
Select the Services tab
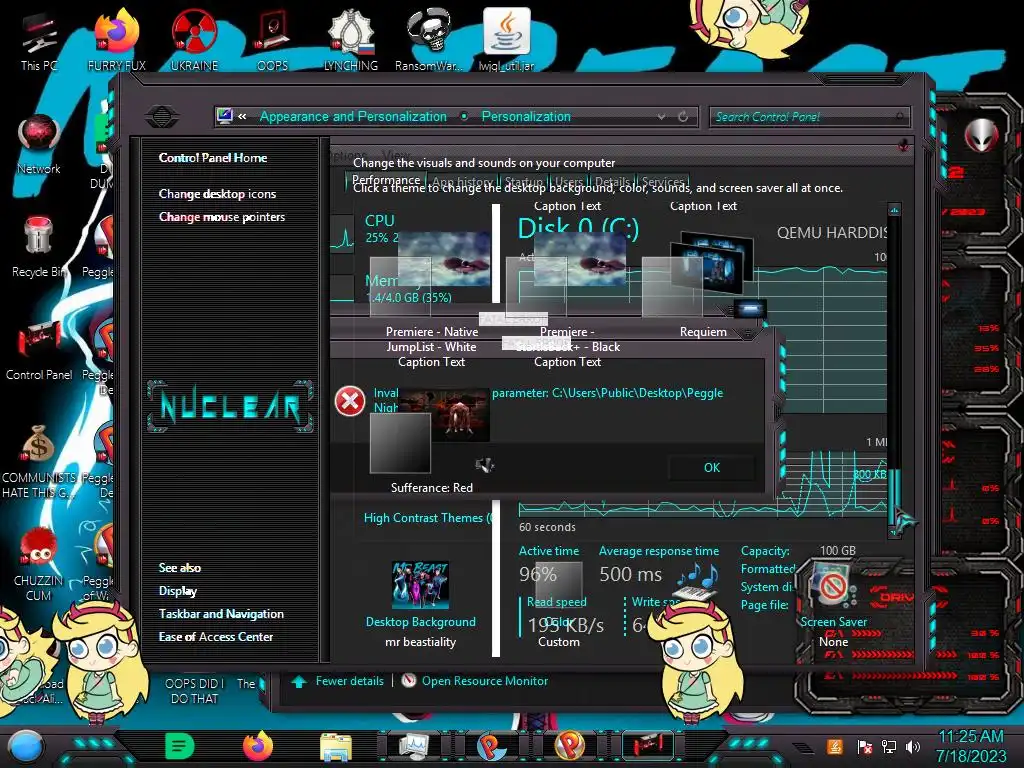coord(662,182)
